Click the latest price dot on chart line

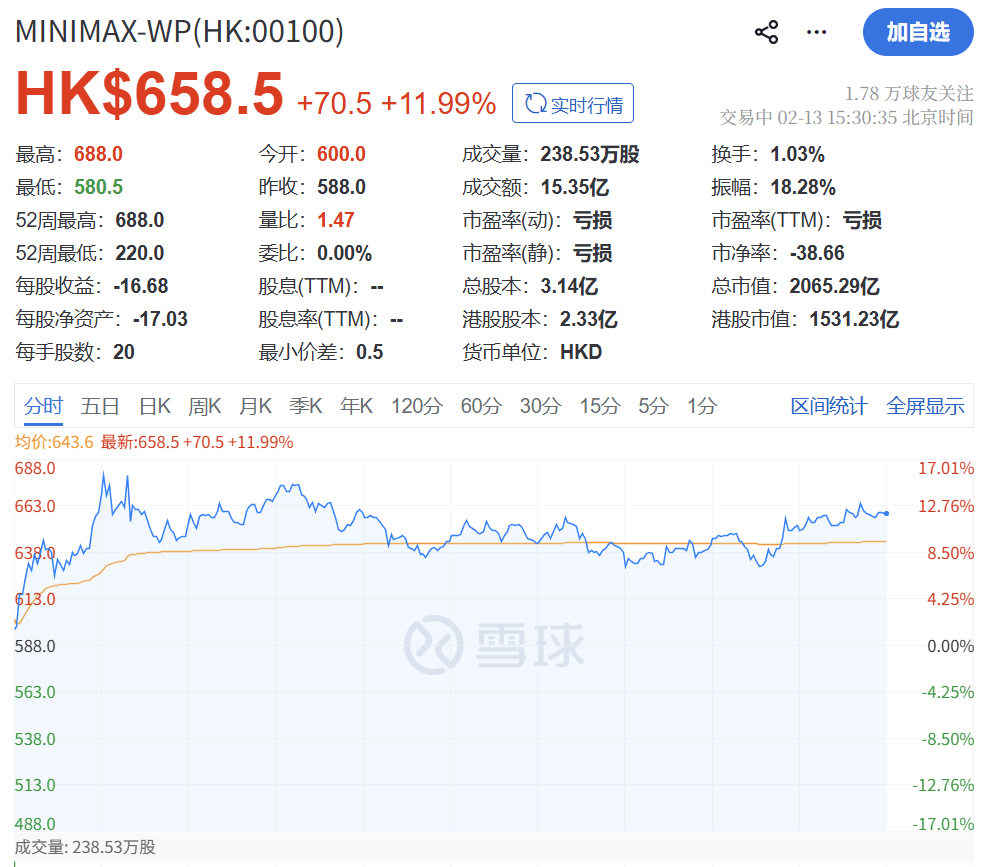[886, 513]
